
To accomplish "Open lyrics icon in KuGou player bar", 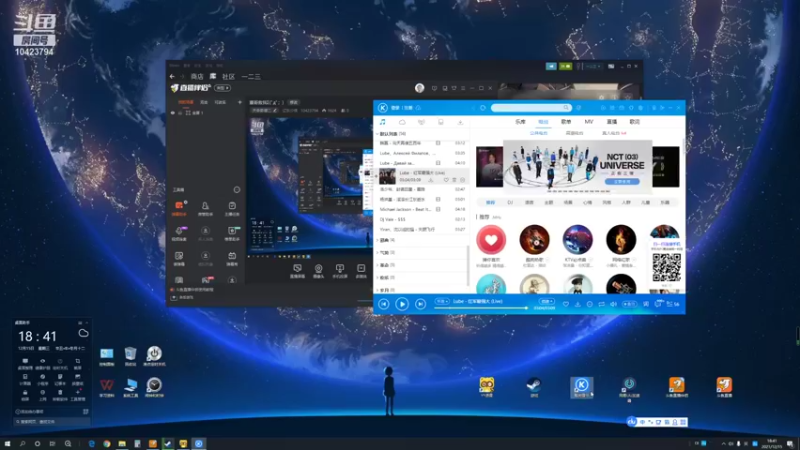I will [646, 304].
